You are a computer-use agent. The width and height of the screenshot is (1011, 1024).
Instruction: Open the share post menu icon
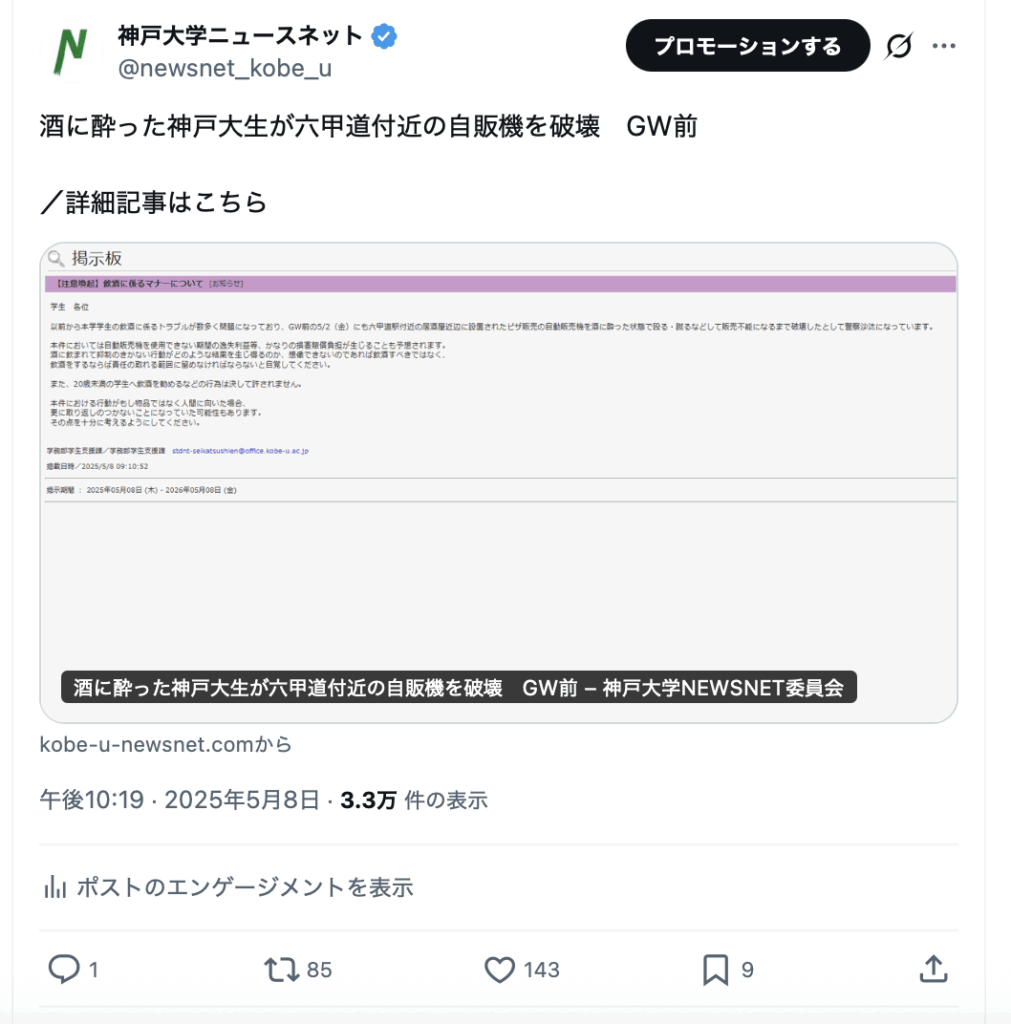click(932, 969)
